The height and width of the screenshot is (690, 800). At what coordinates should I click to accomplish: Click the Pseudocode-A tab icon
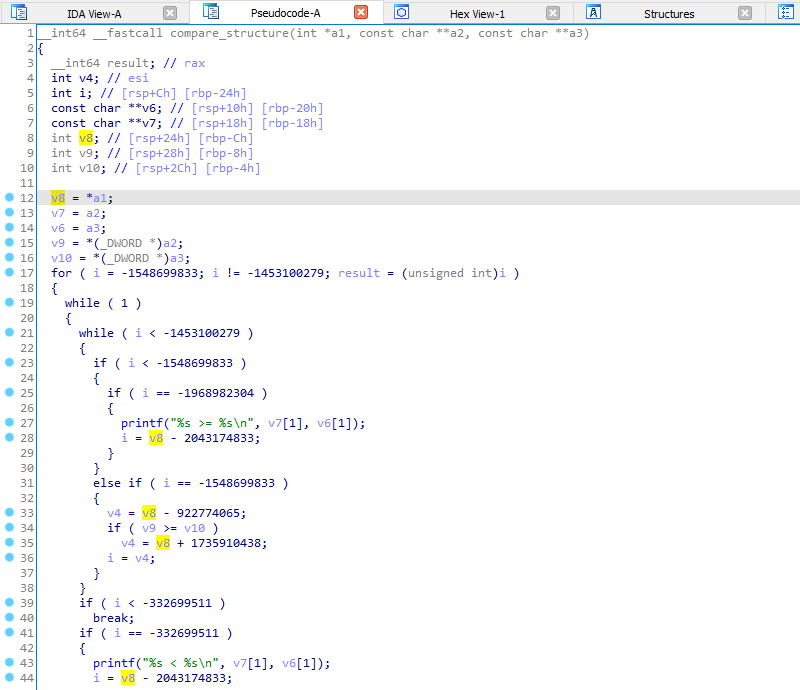coord(211,11)
